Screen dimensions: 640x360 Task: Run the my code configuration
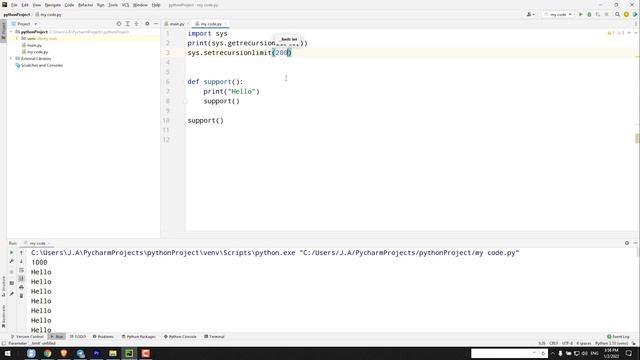pyautogui.click(x=580, y=14)
